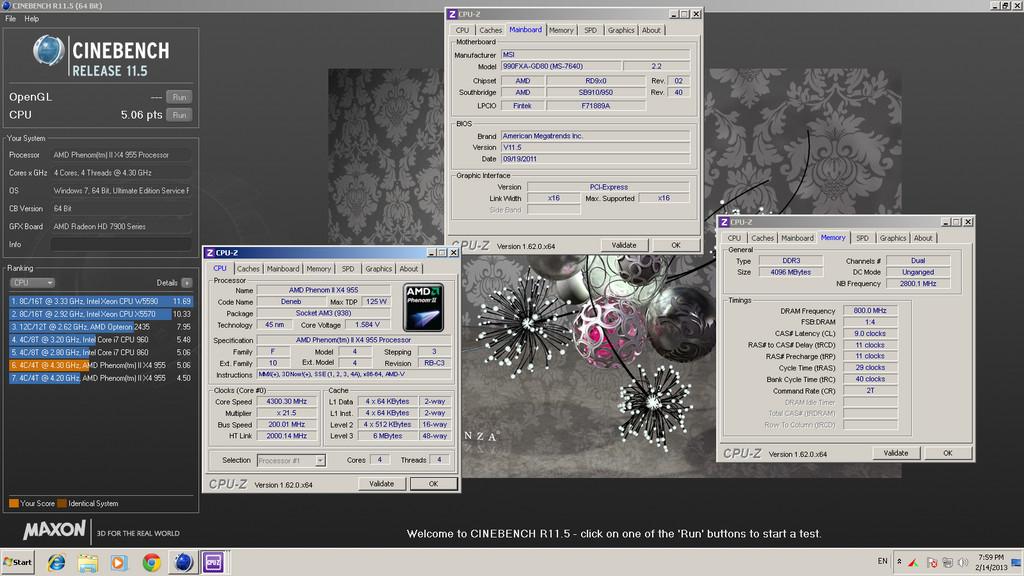Open the Help menu in Cinebench
The image size is (1024, 576).
(x=31, y=19)
